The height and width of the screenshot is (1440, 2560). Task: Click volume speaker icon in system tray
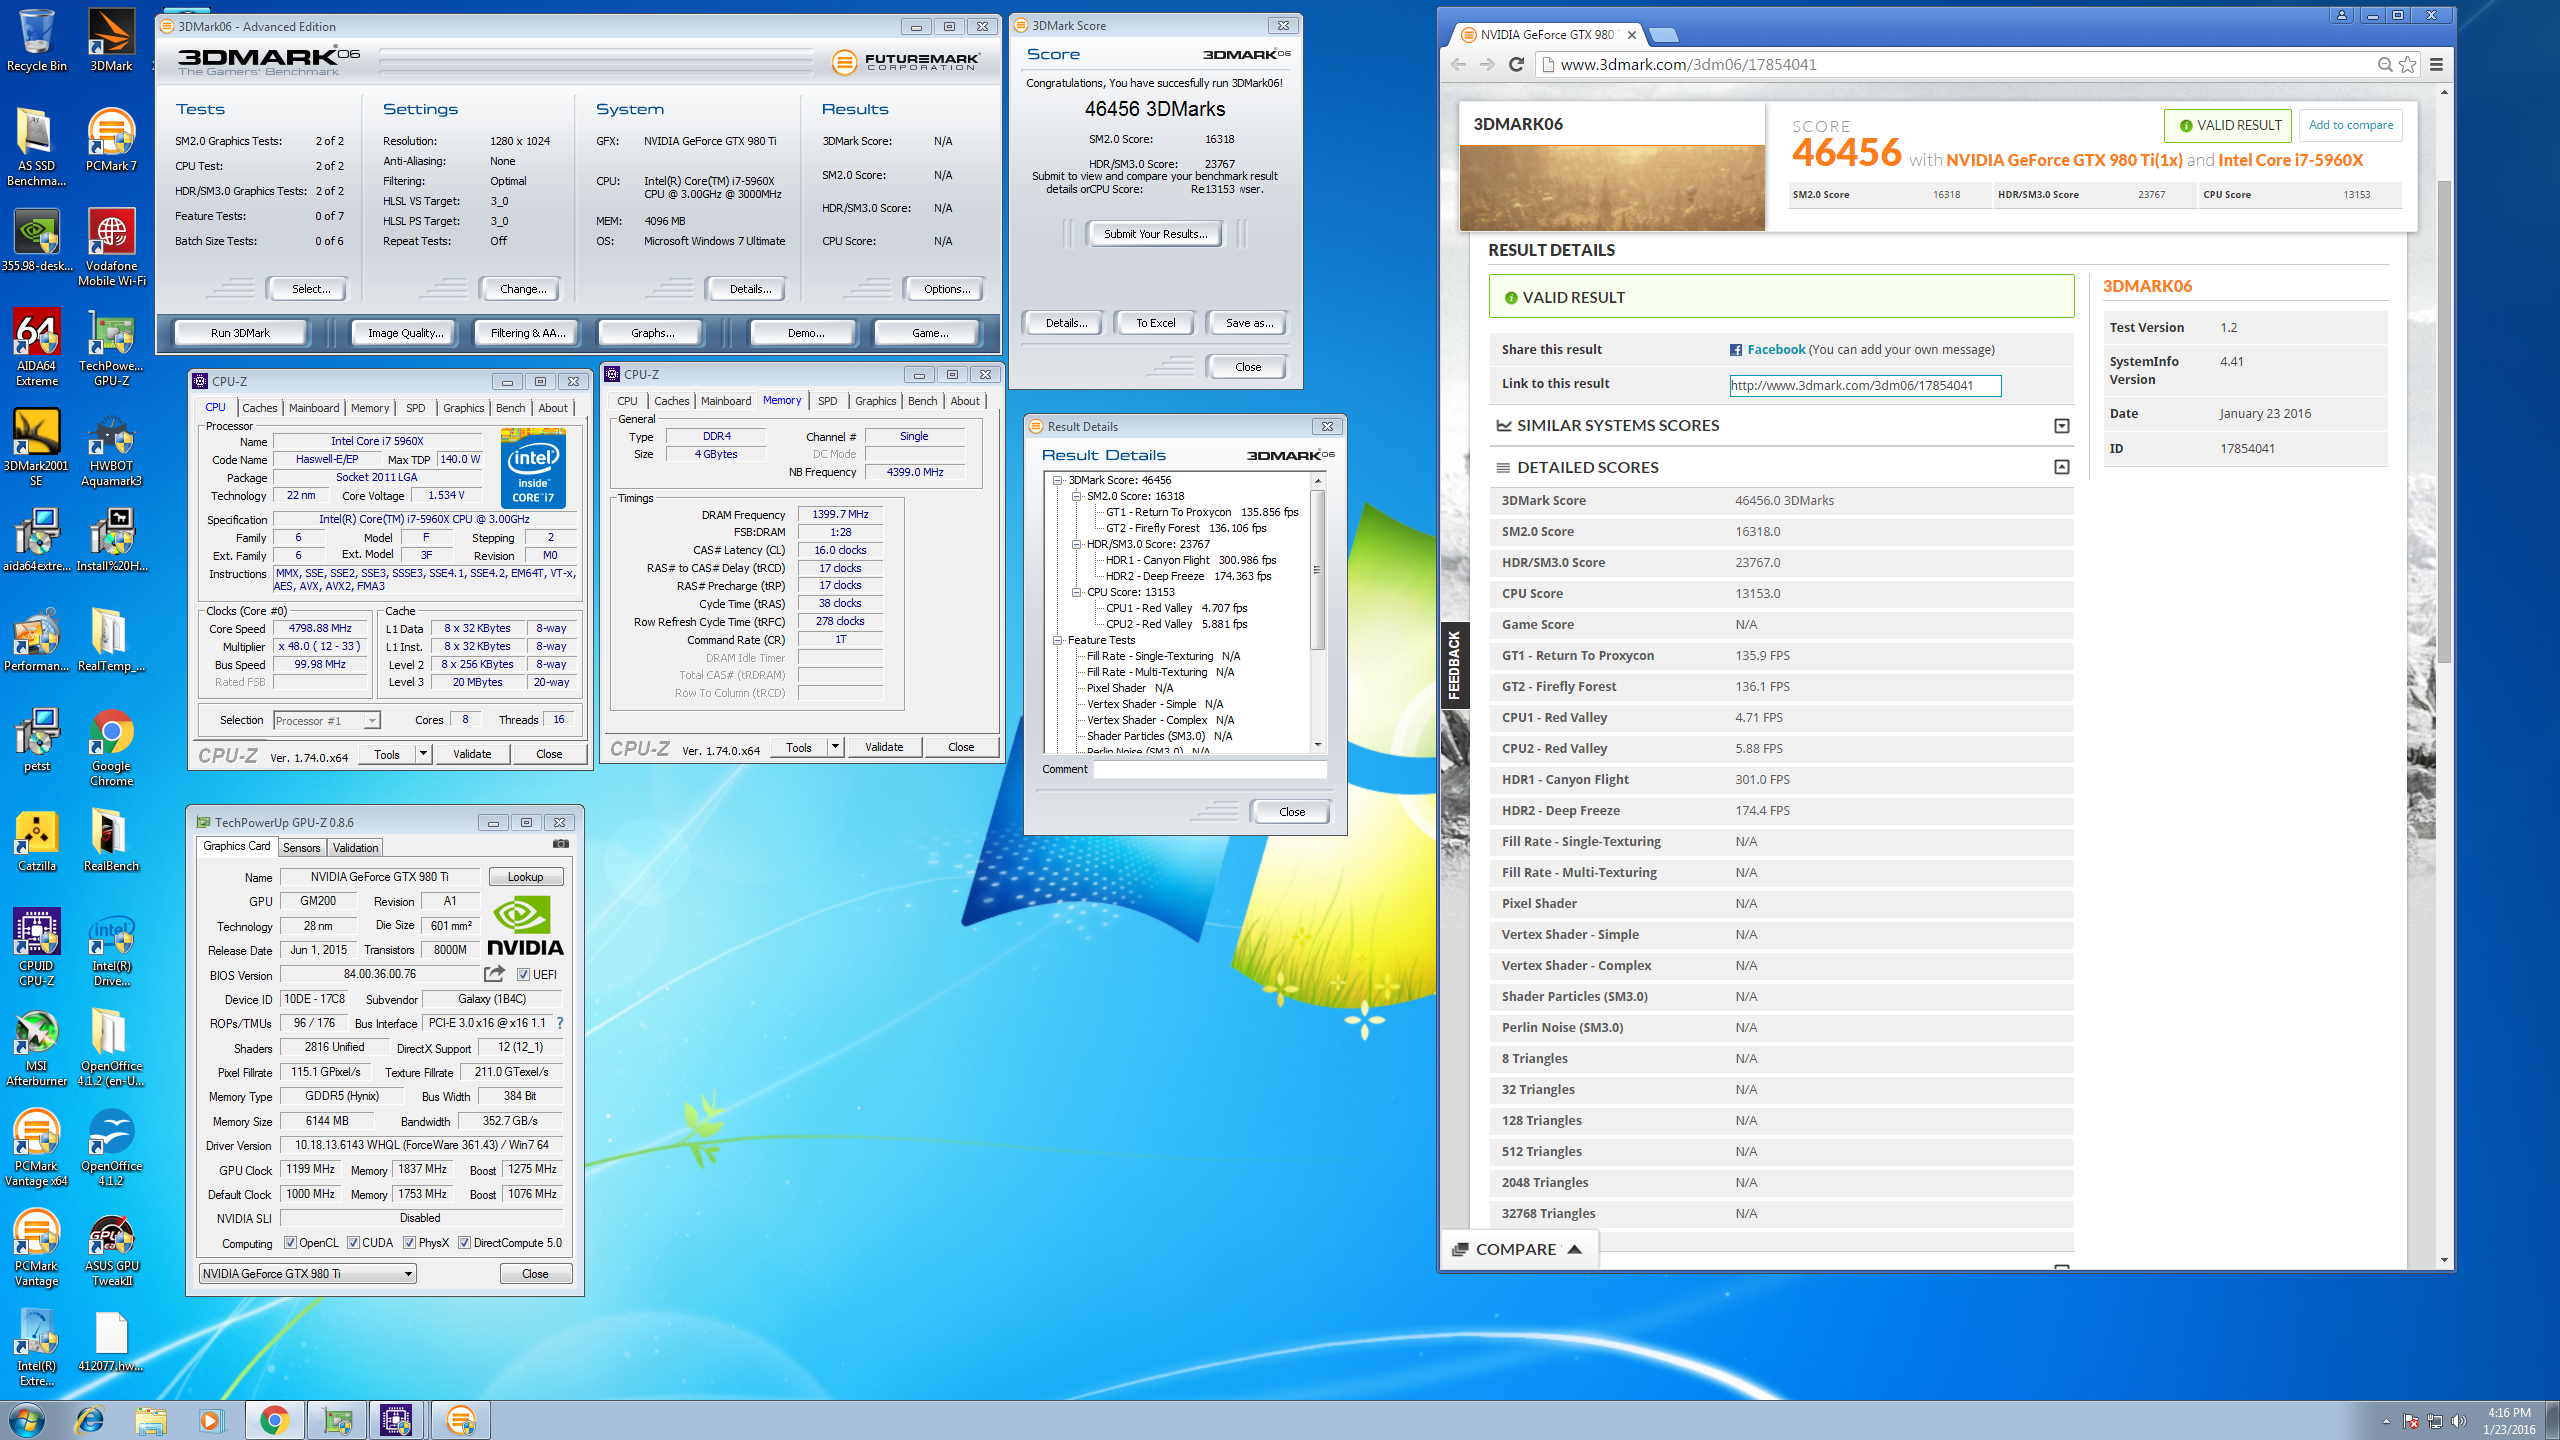[2459, 1421]
